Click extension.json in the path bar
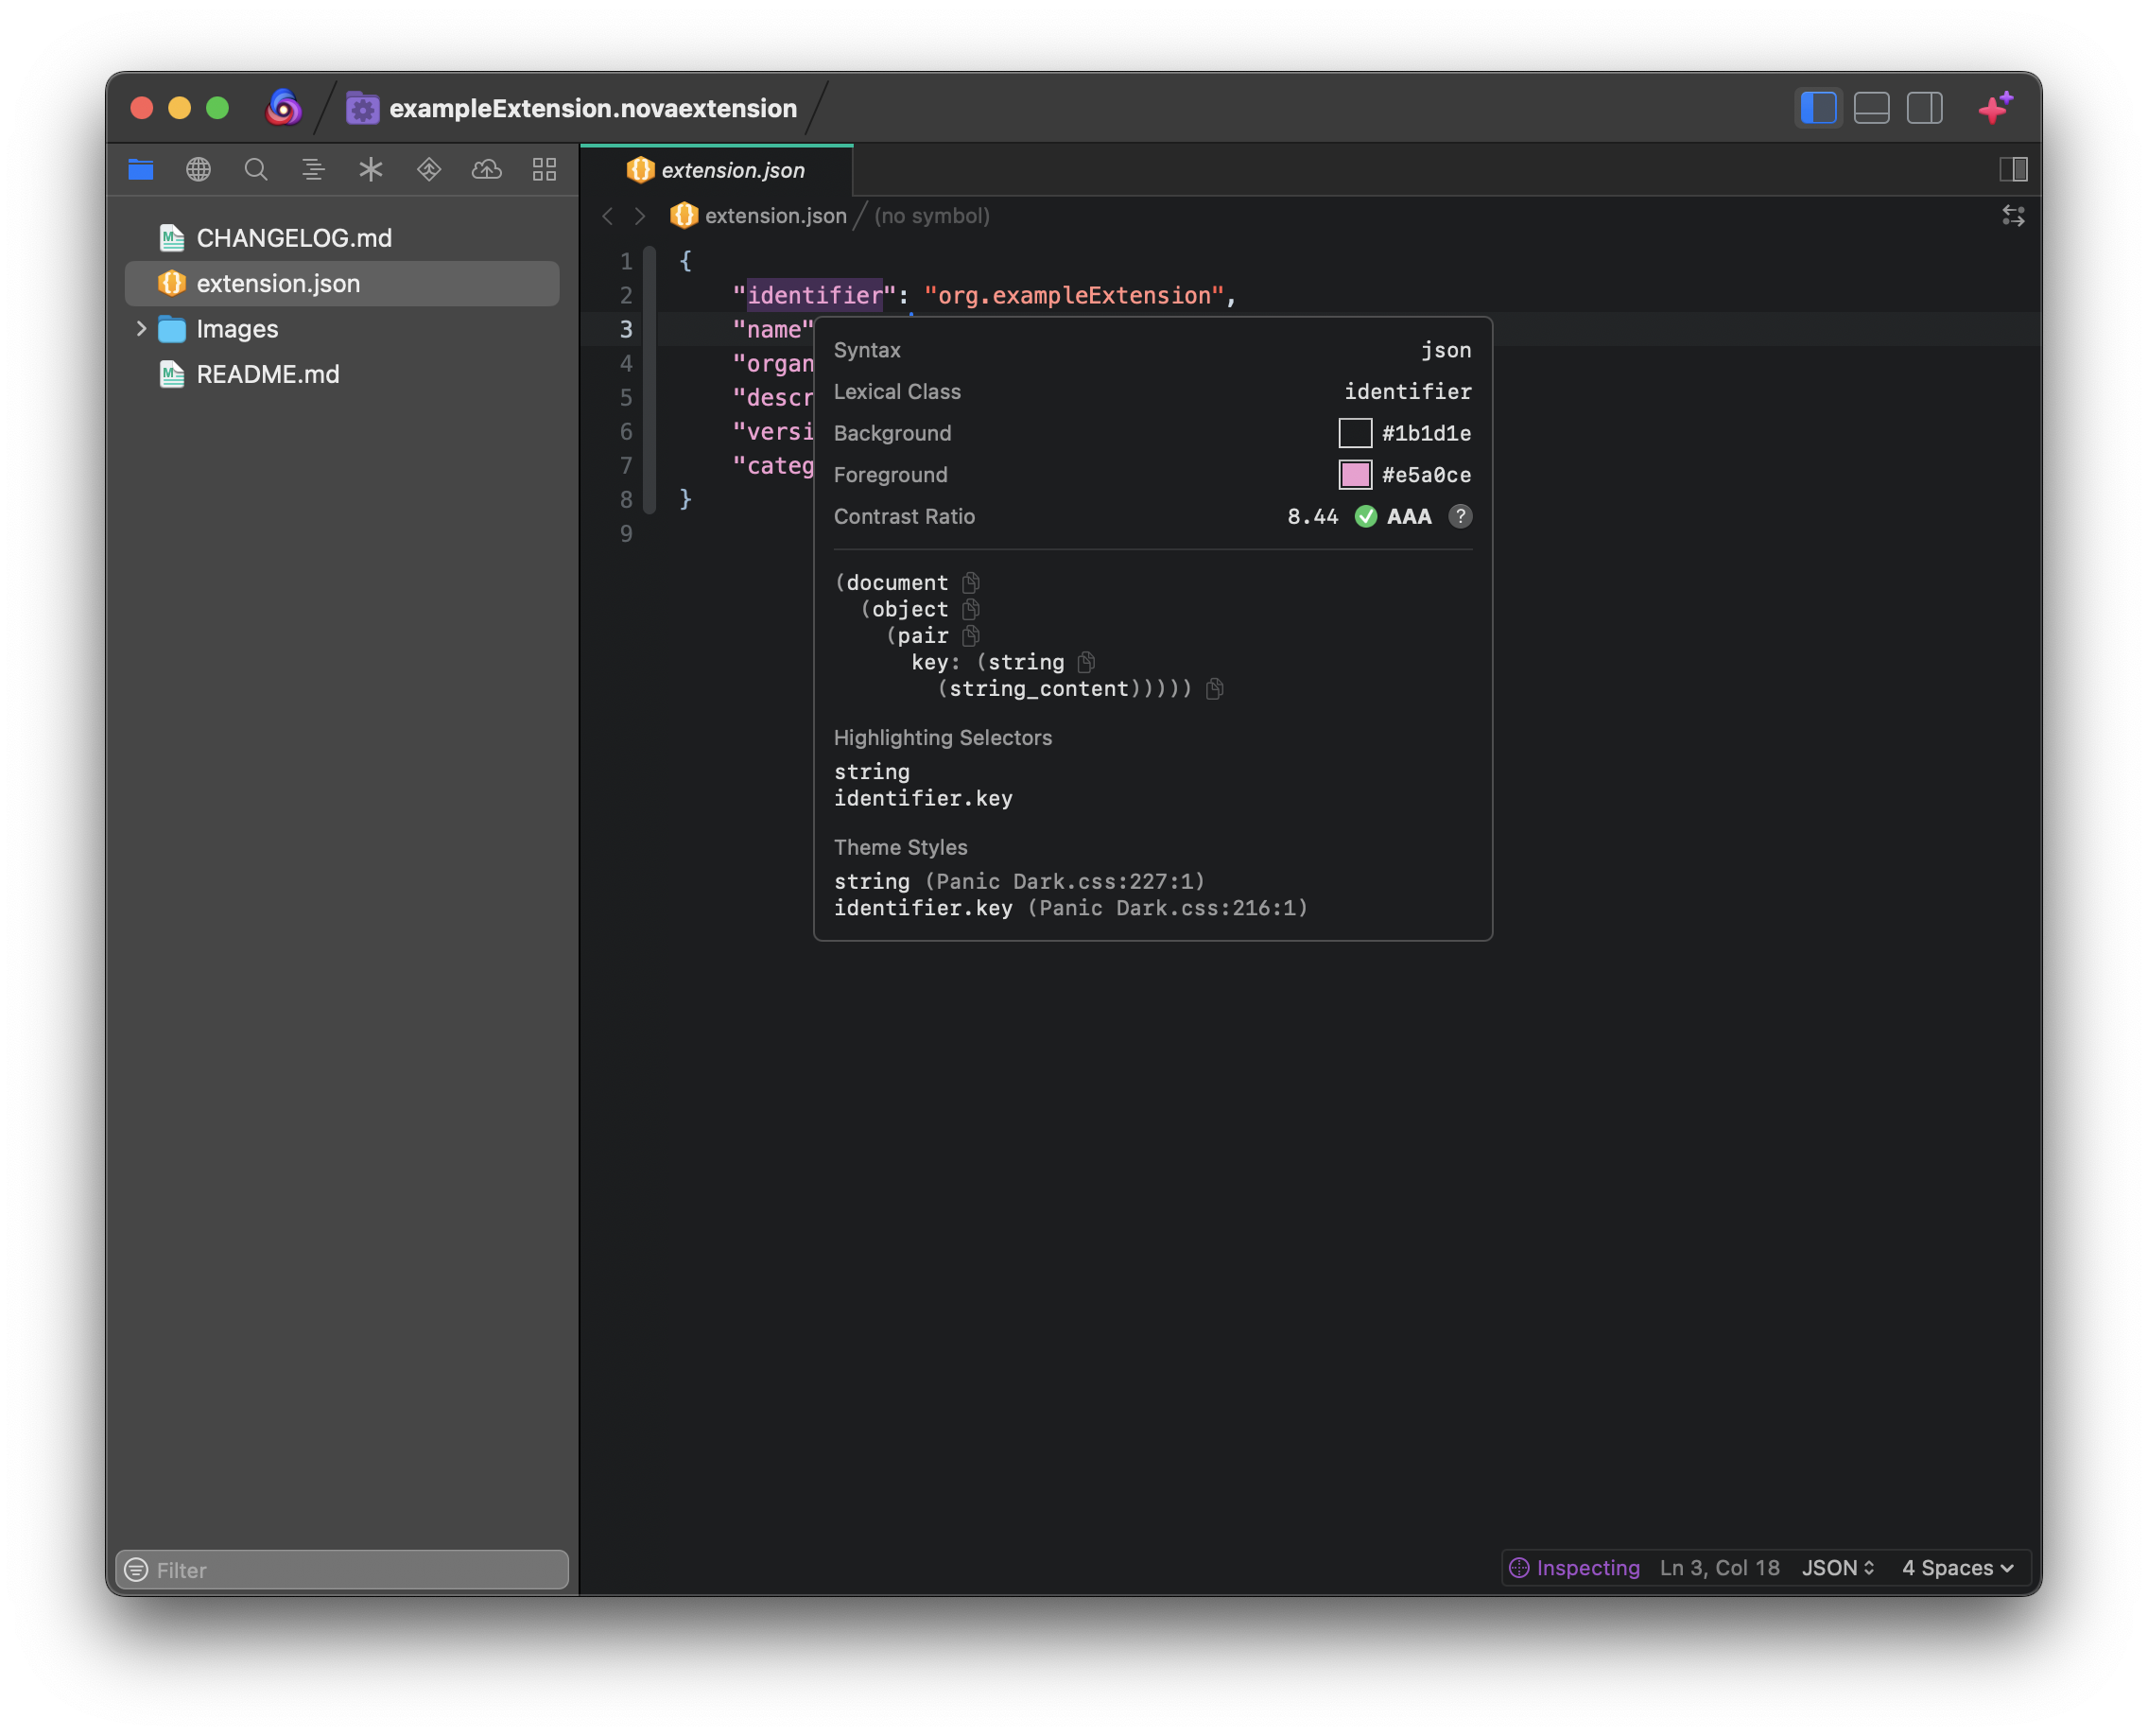The image size is (2148, 1736). tap(759, 216)
